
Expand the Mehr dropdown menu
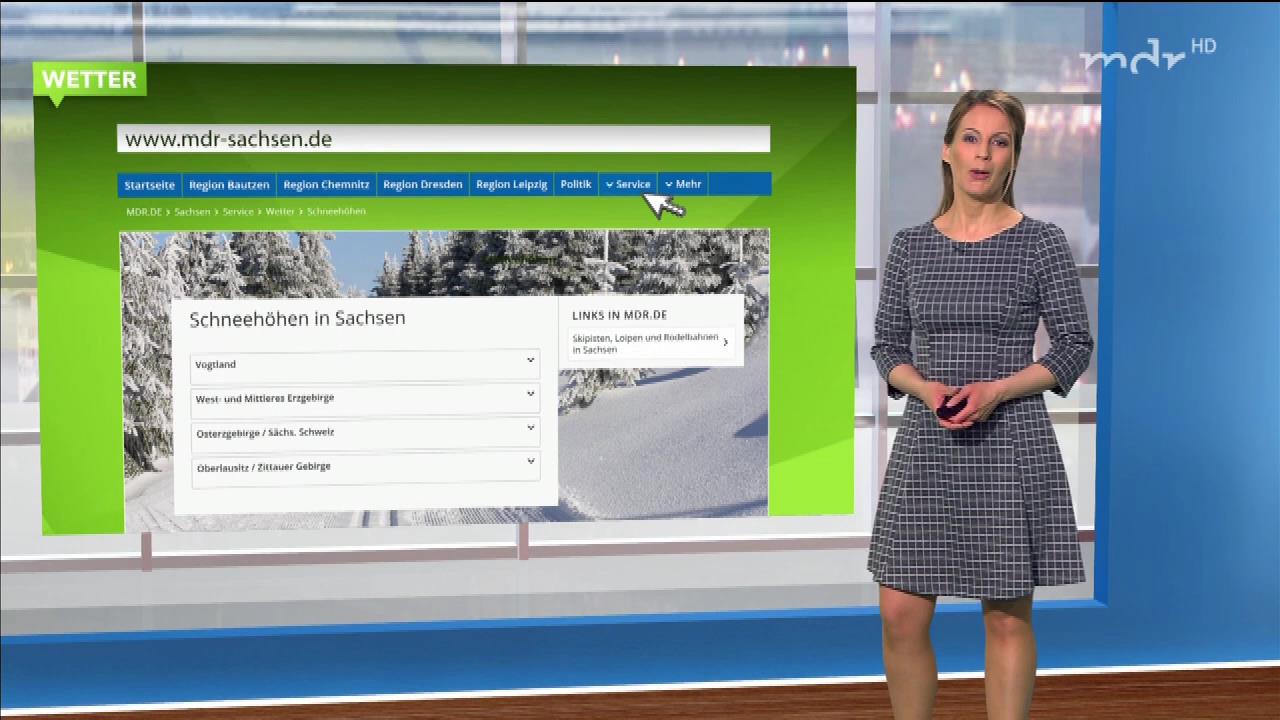point(683,185)
